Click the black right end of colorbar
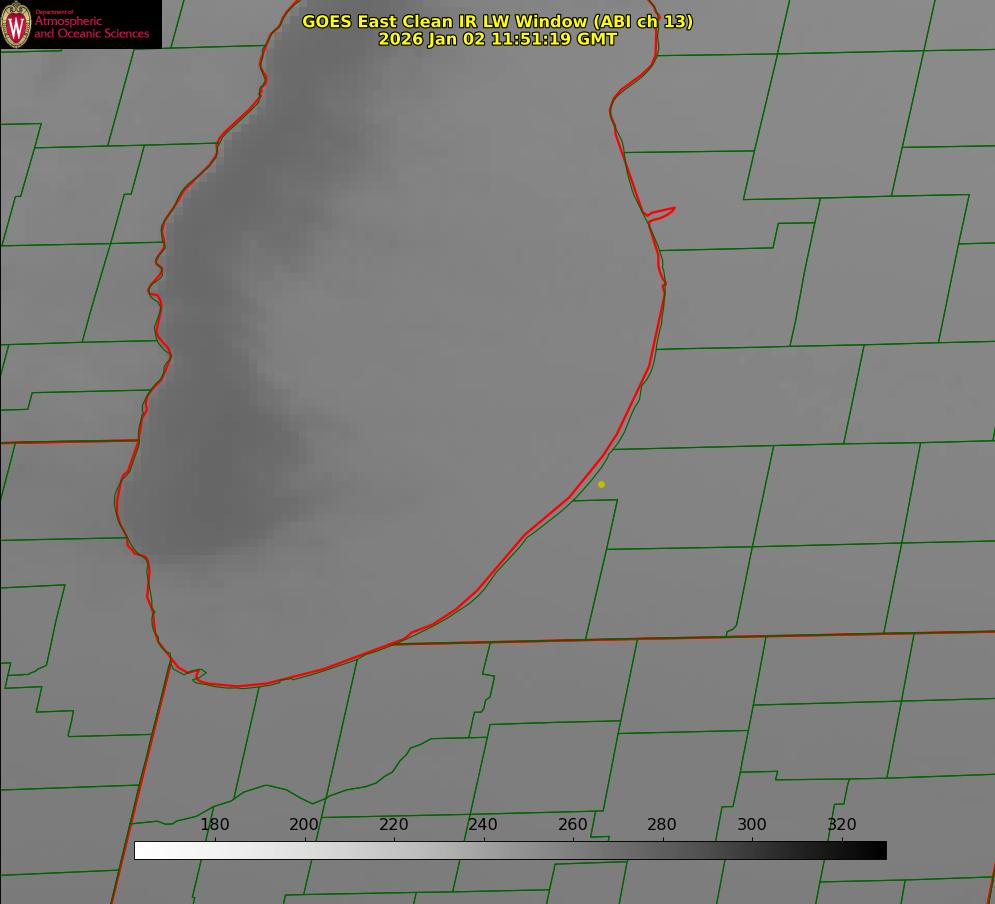The image size is (995, 904). (880, 850)
